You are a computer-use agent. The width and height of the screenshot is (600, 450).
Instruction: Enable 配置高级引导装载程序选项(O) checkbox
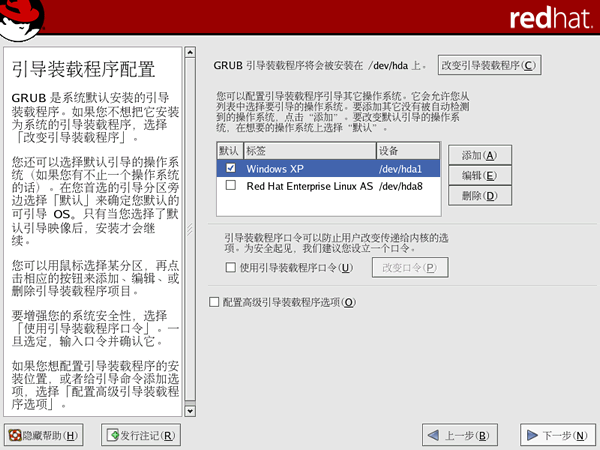point(214,302)
